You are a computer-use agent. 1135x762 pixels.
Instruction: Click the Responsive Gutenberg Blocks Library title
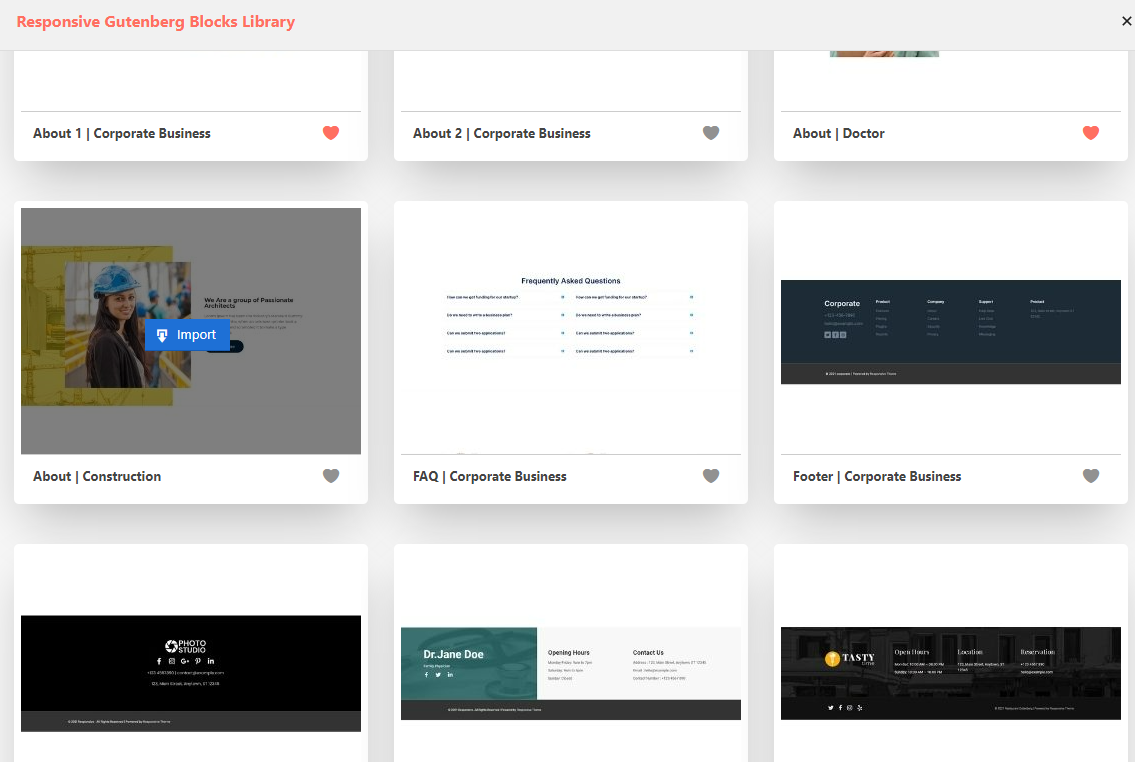(156, 22)
